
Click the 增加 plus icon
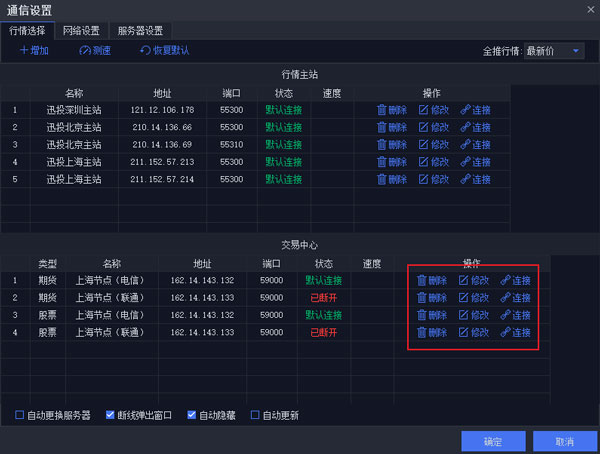pos(24,50)
